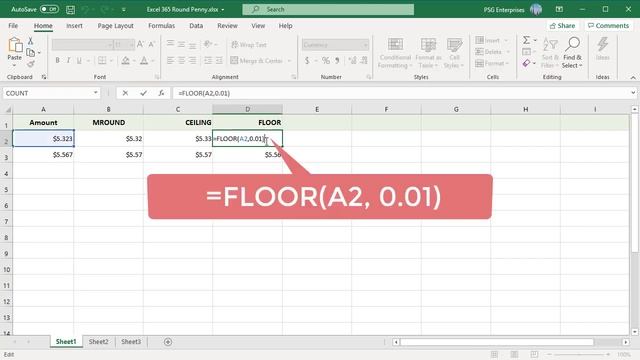Open the Review tab

pyautogui.click(x=227, y=26)
